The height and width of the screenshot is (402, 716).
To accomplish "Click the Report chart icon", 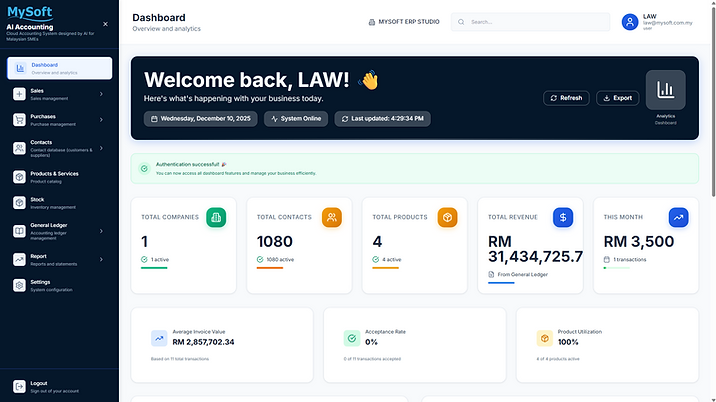I will (x=19, y=259).
